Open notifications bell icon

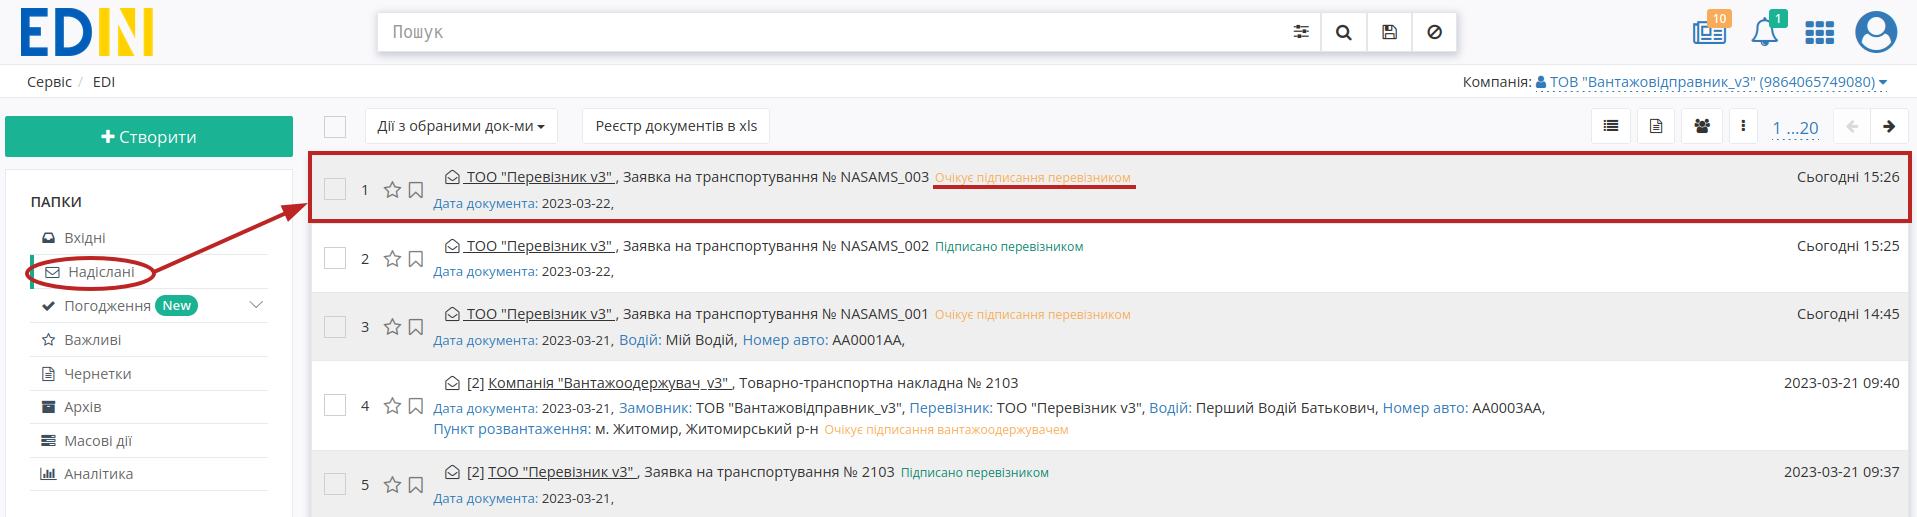point(1765,31)
